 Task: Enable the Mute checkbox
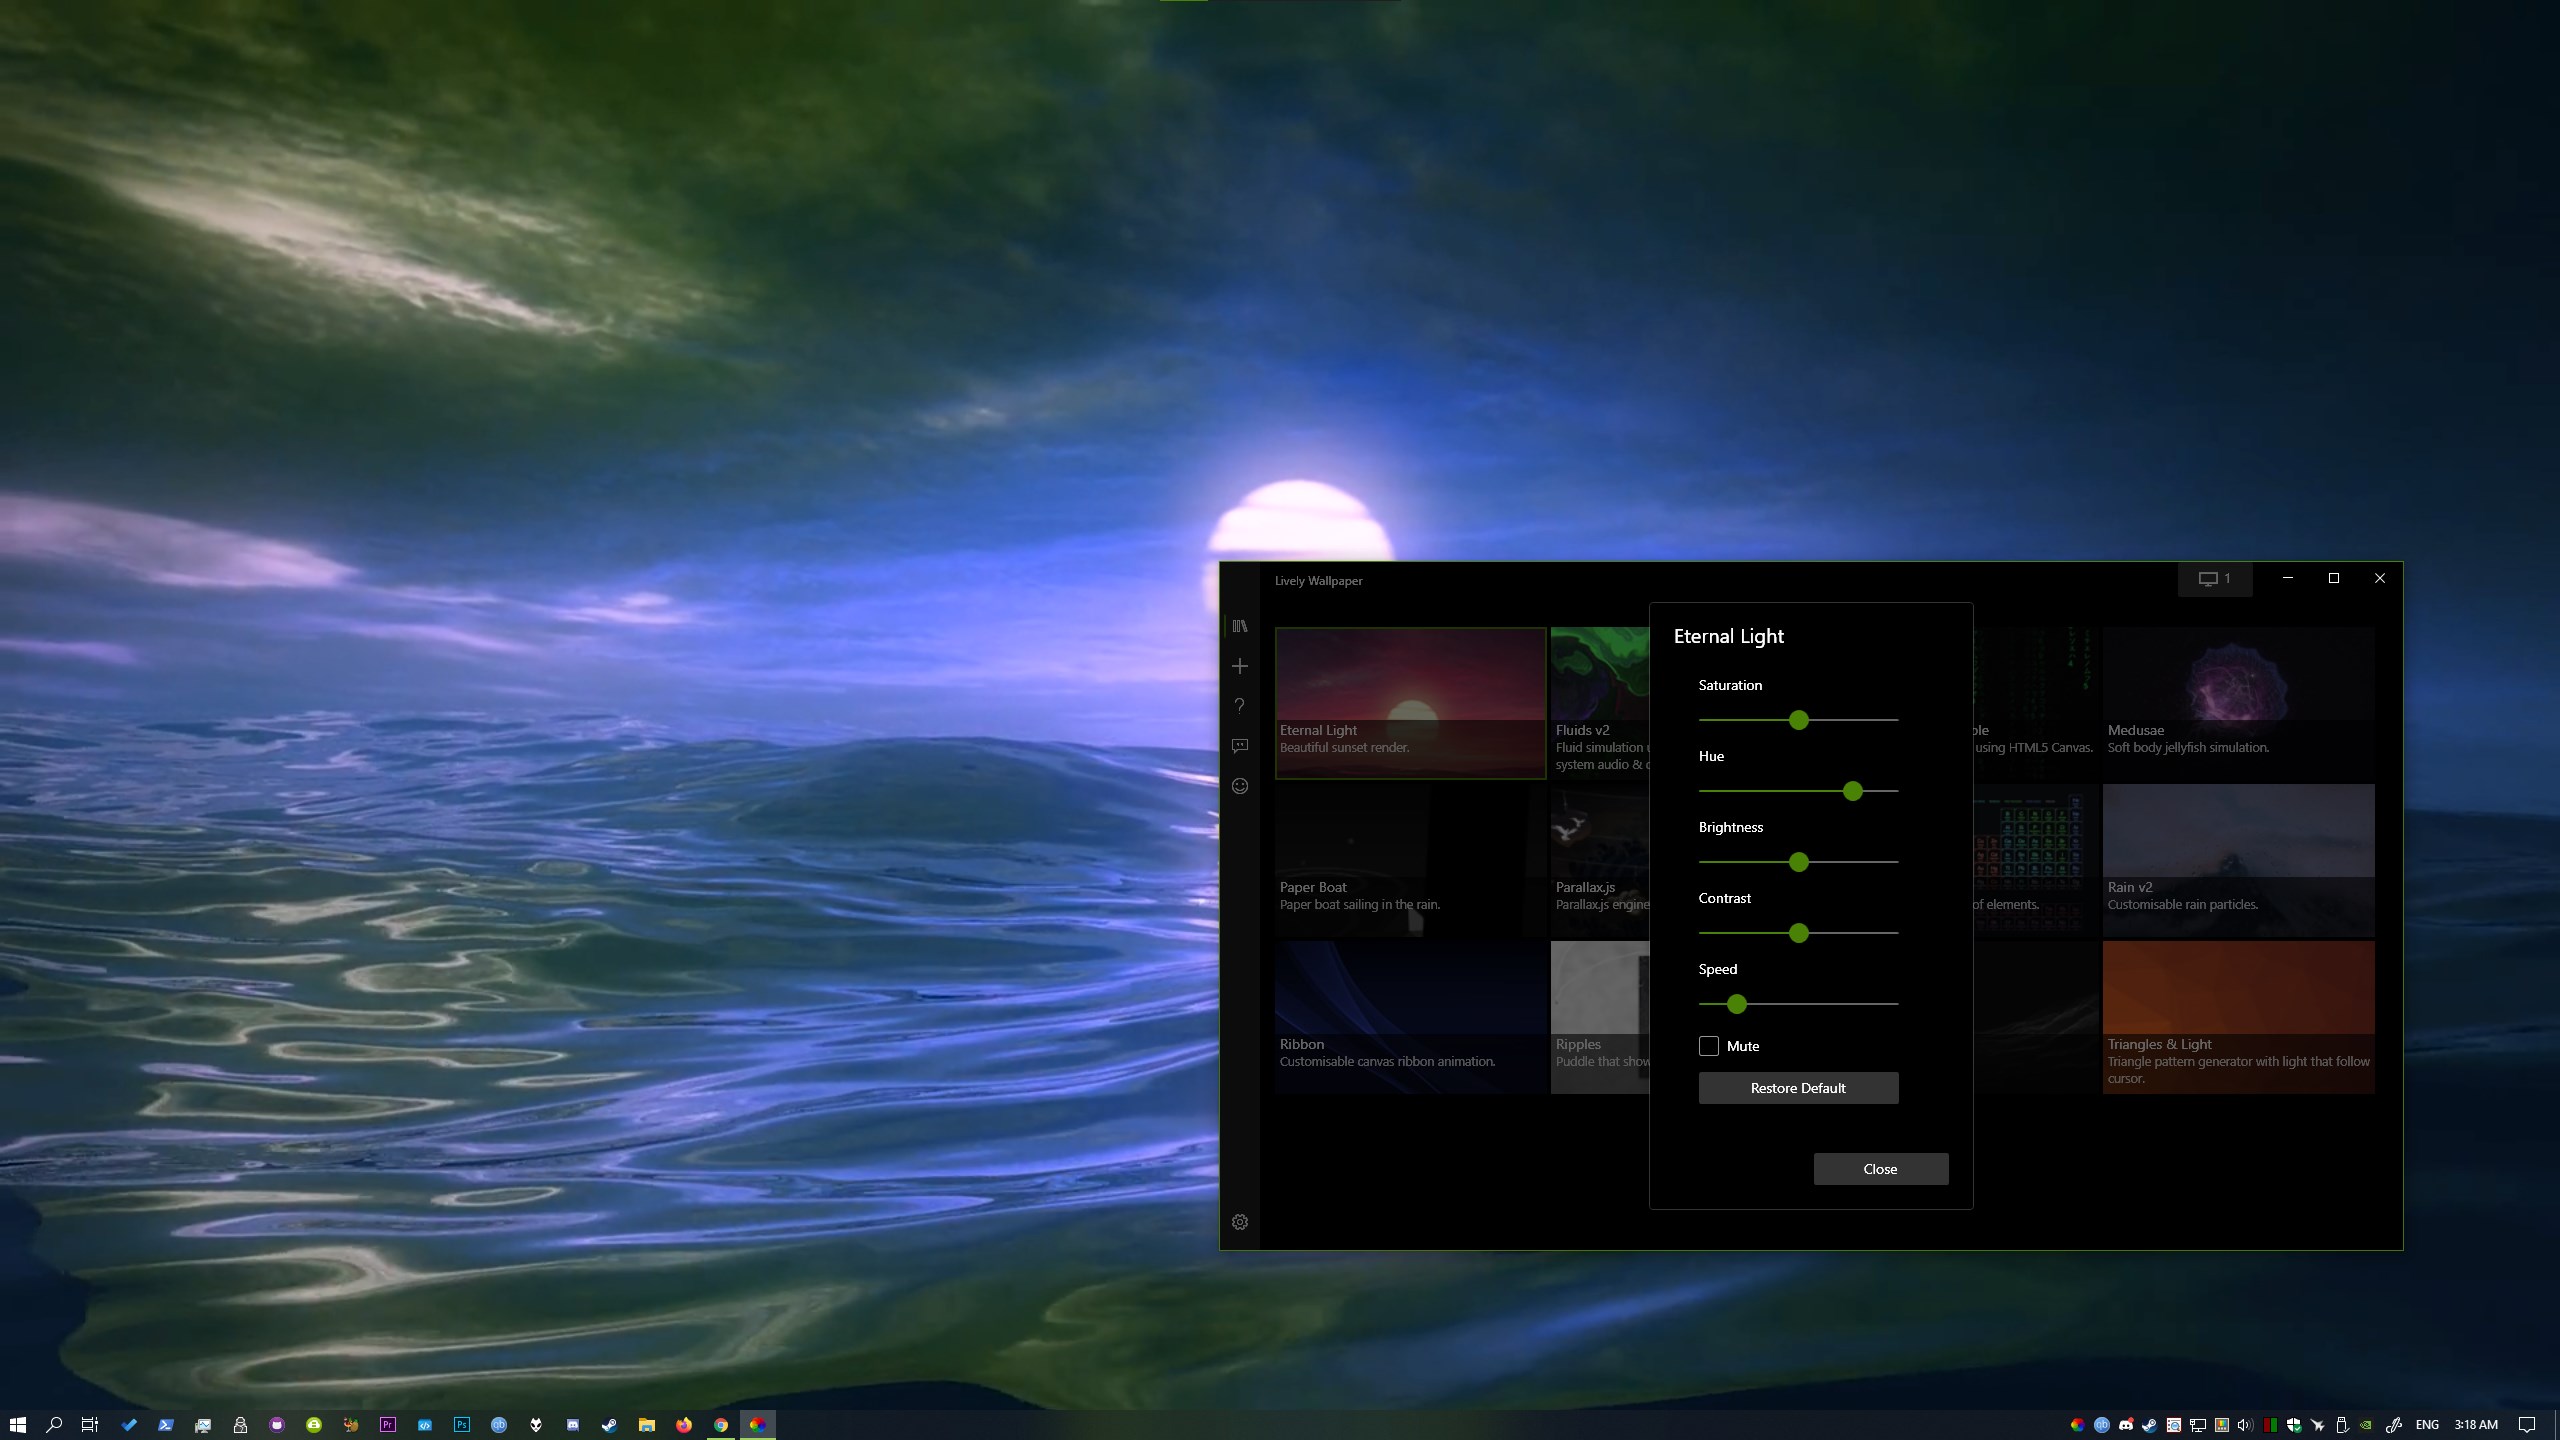click(1709, 1046)
